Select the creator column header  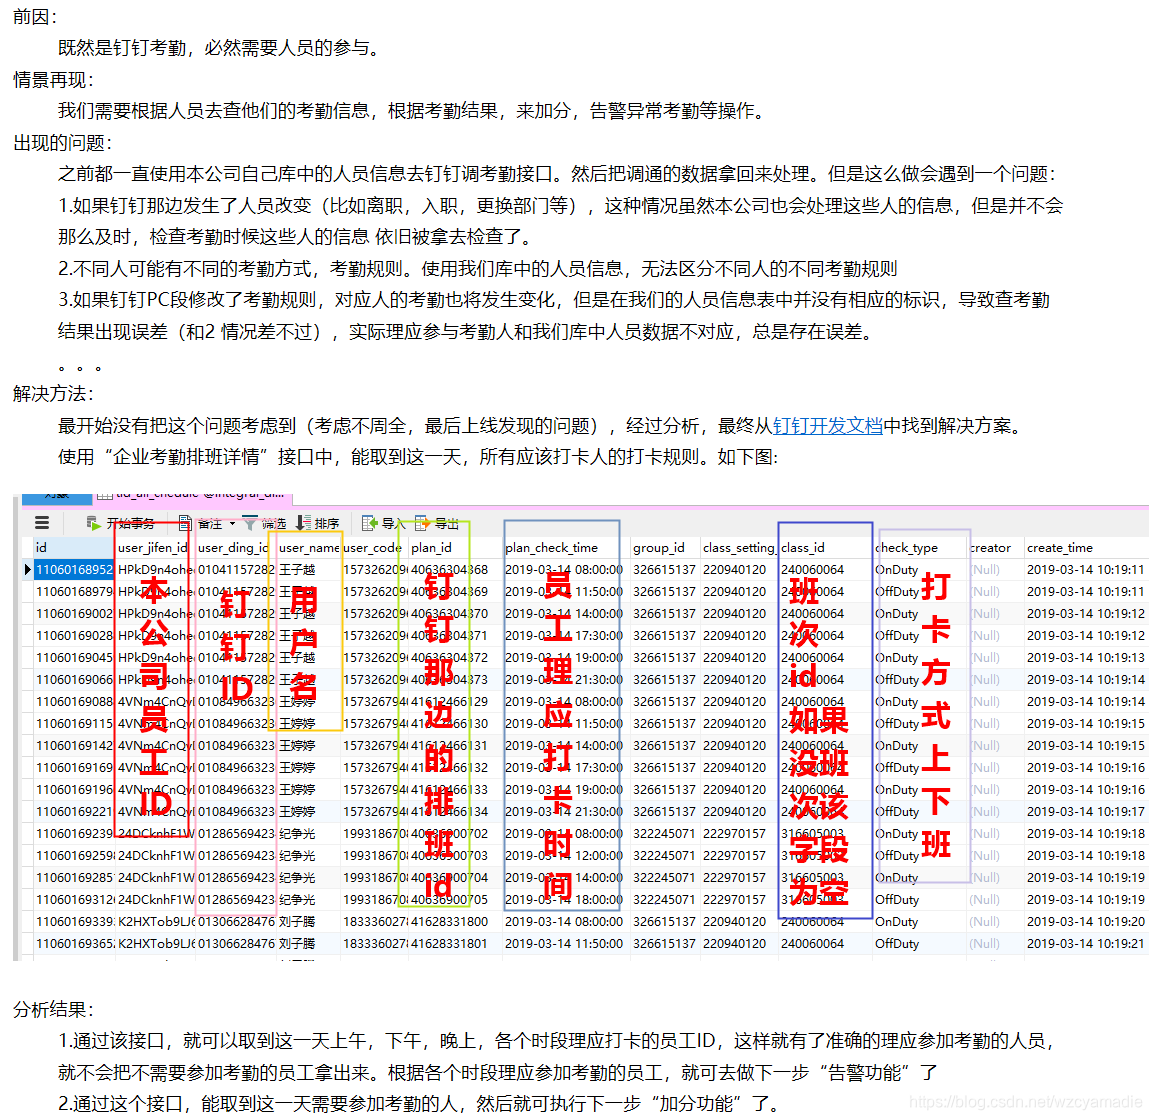coord(995,548)
